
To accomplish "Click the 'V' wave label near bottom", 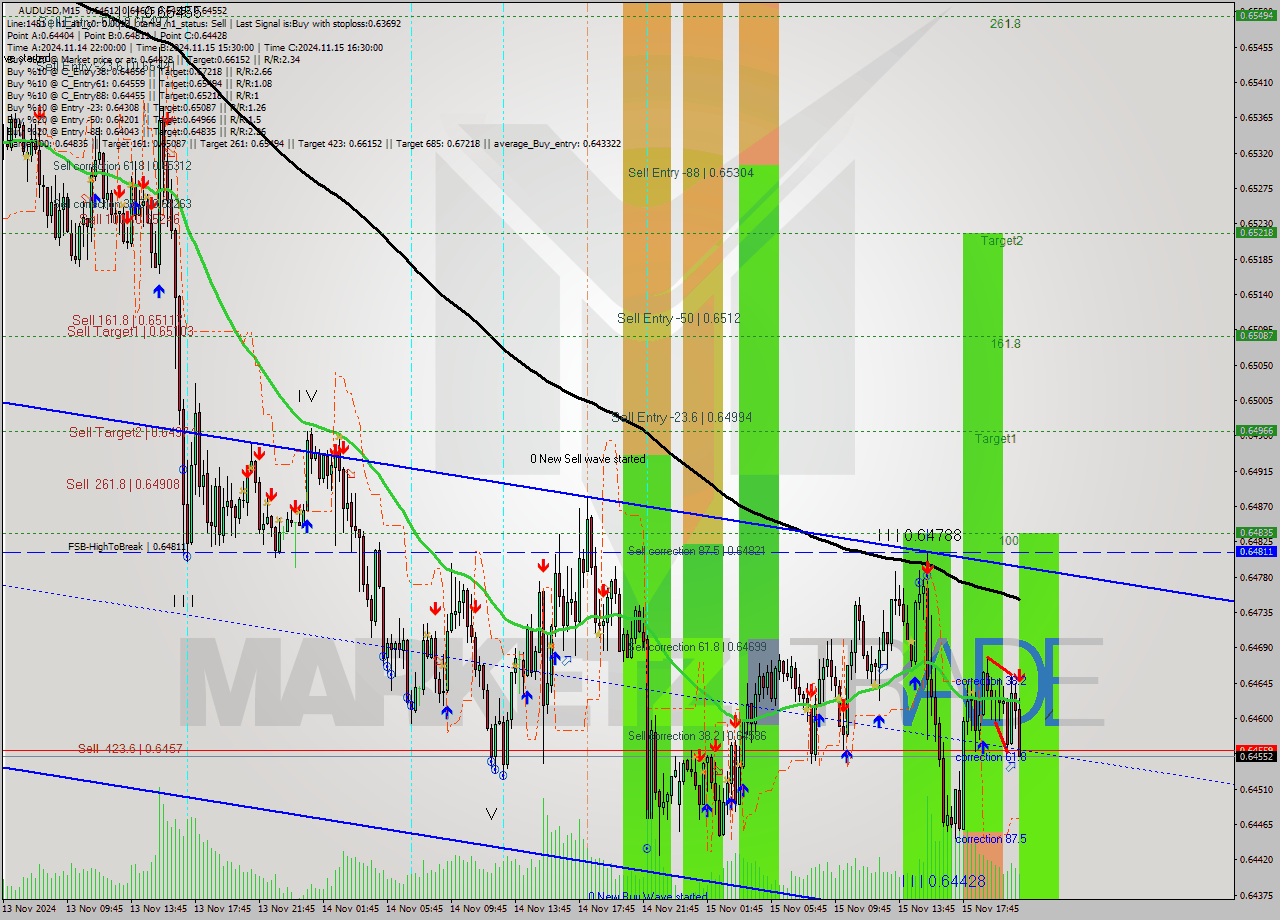I will click(x=491, y=814).
